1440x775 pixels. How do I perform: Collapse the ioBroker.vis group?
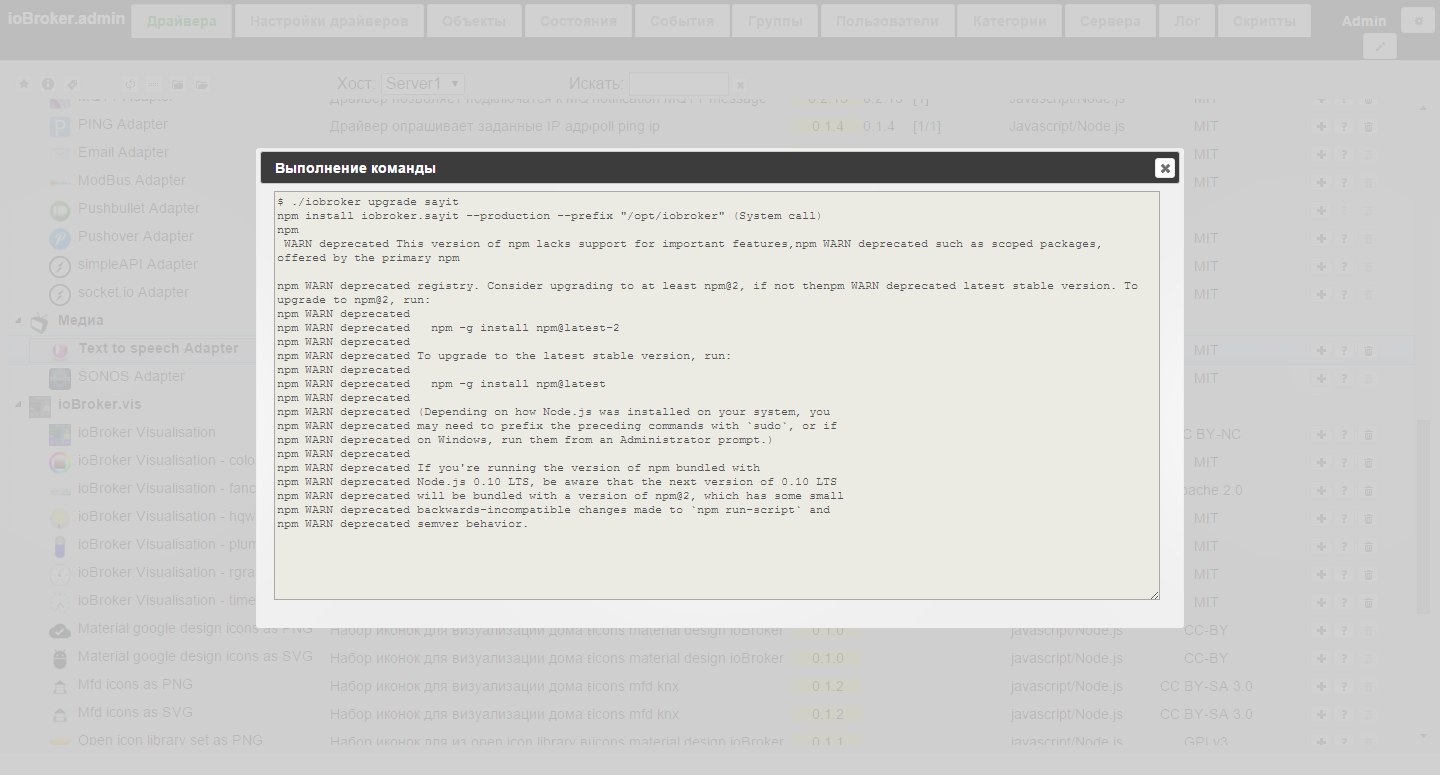click(19, 405)
